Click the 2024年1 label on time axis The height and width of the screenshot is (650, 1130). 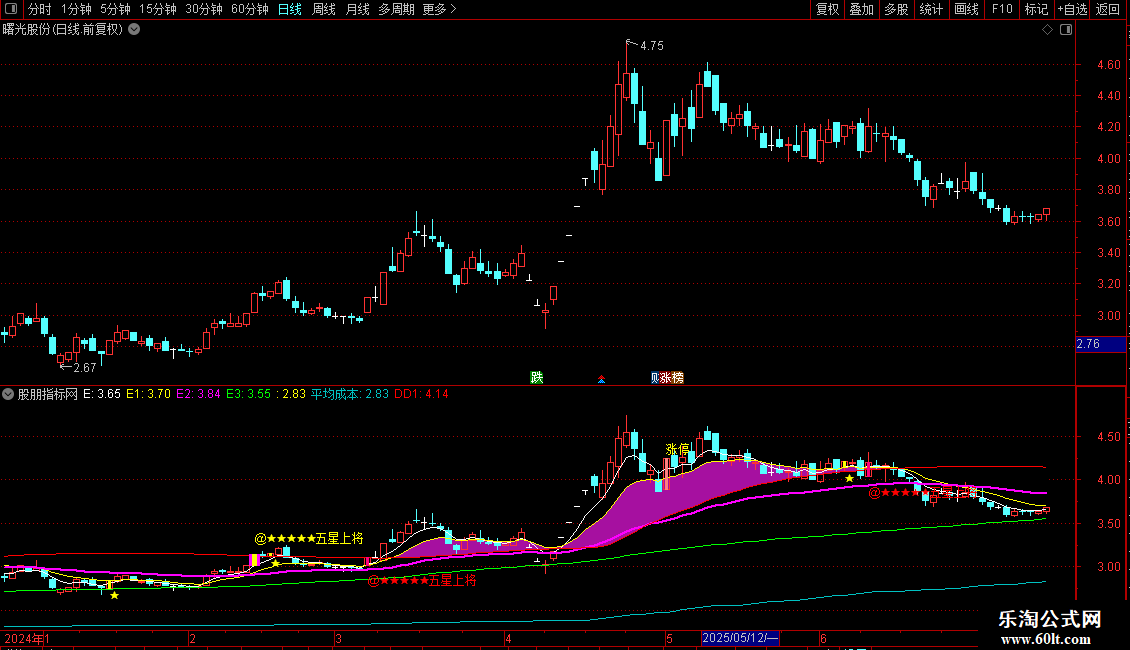pyautogui.click(x=27, y=638)
